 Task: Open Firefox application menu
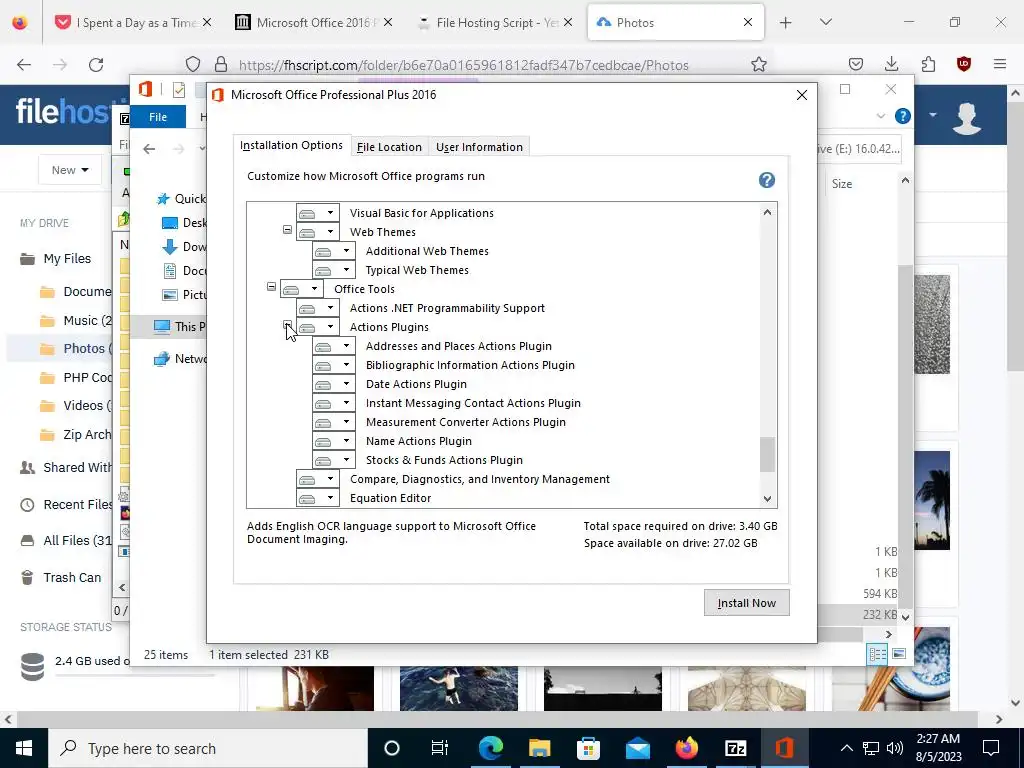click(x=1000, y=64)
